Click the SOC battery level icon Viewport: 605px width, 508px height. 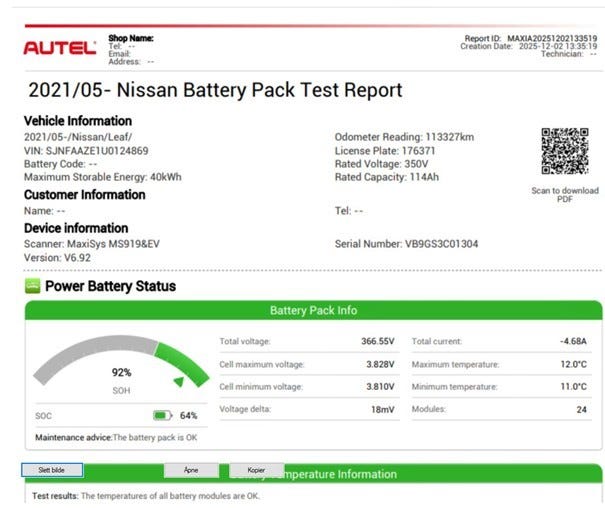pyautogui.click(x=162, y=415)
